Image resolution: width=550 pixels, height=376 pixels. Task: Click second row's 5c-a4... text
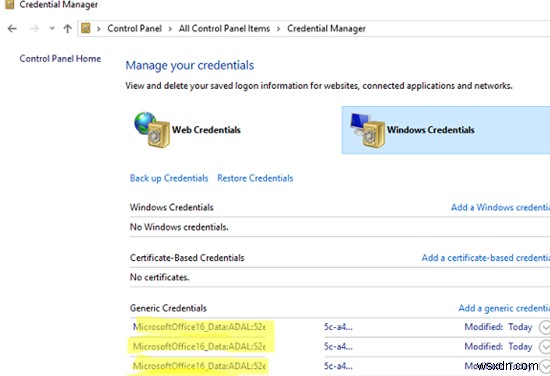point(338,347)
